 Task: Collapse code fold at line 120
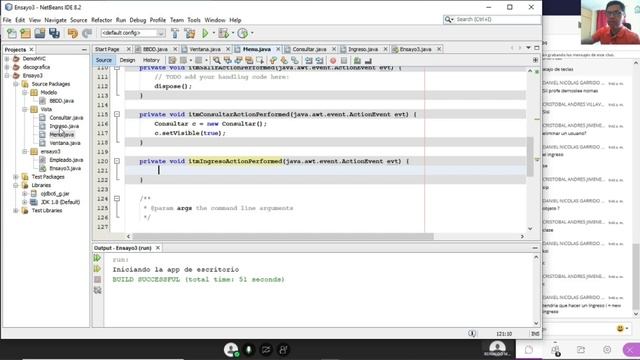(x=117, y=161)
